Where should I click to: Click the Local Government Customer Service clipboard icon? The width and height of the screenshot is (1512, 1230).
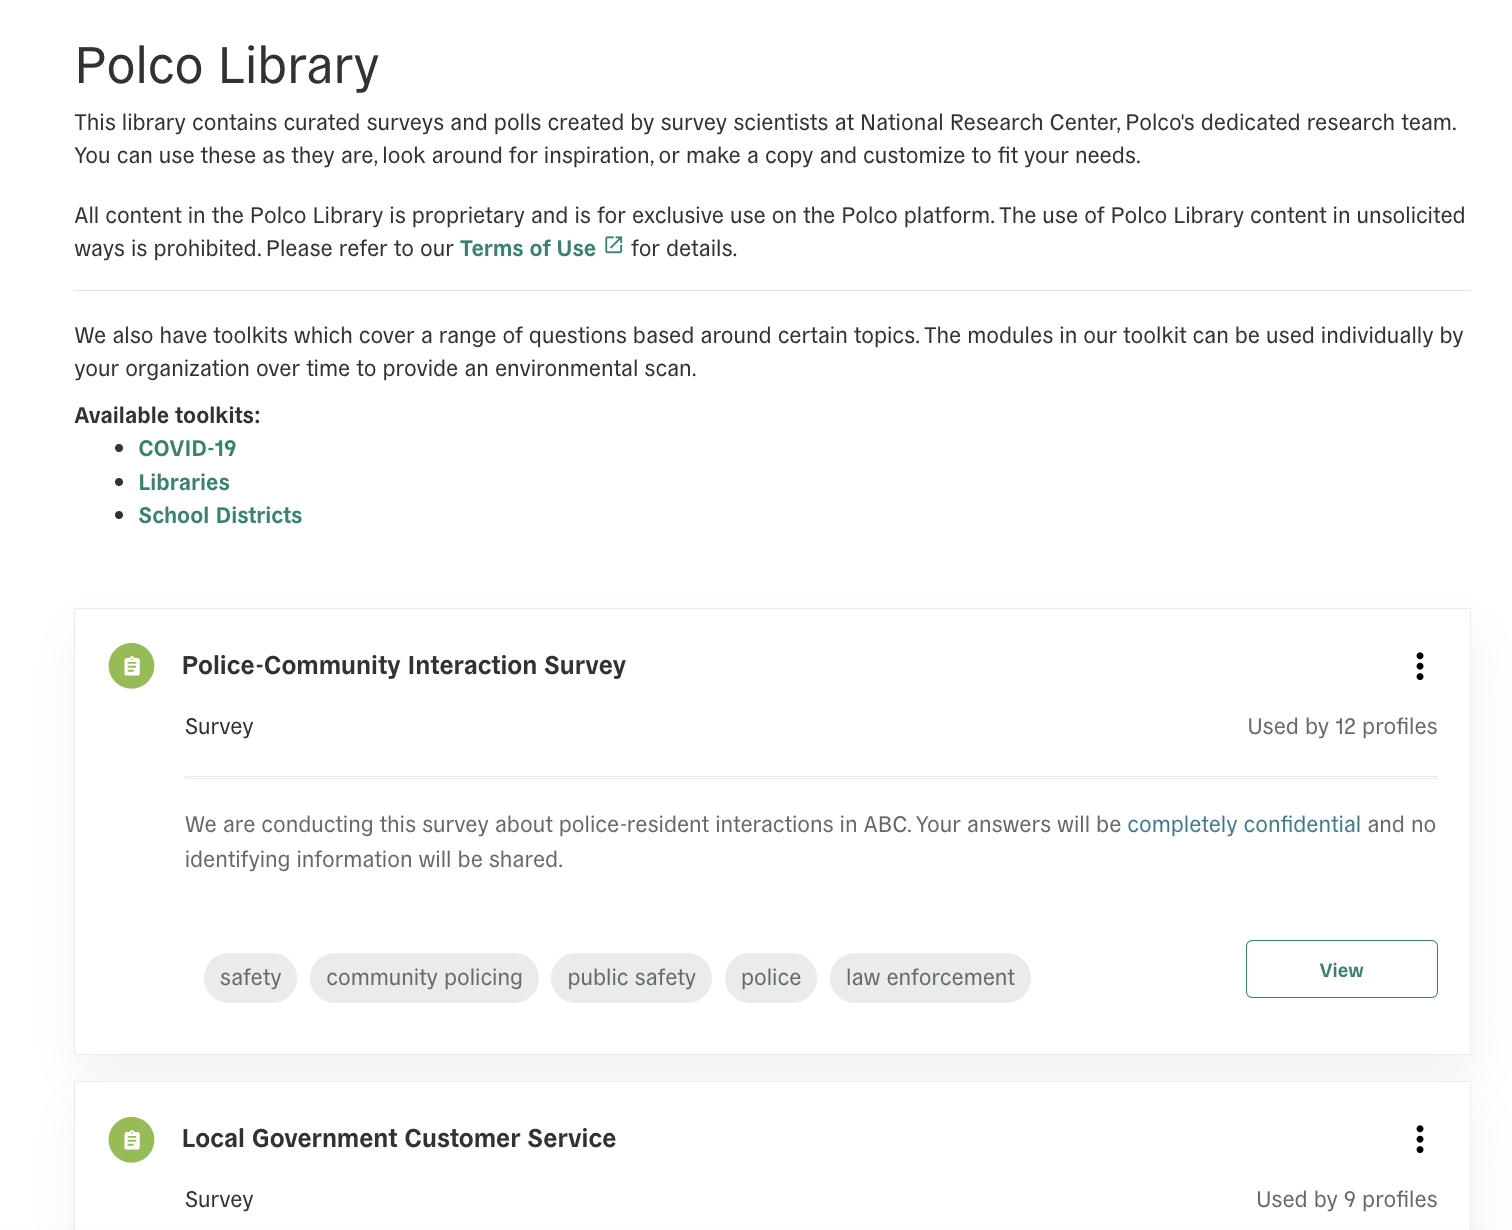point(131,1139)
